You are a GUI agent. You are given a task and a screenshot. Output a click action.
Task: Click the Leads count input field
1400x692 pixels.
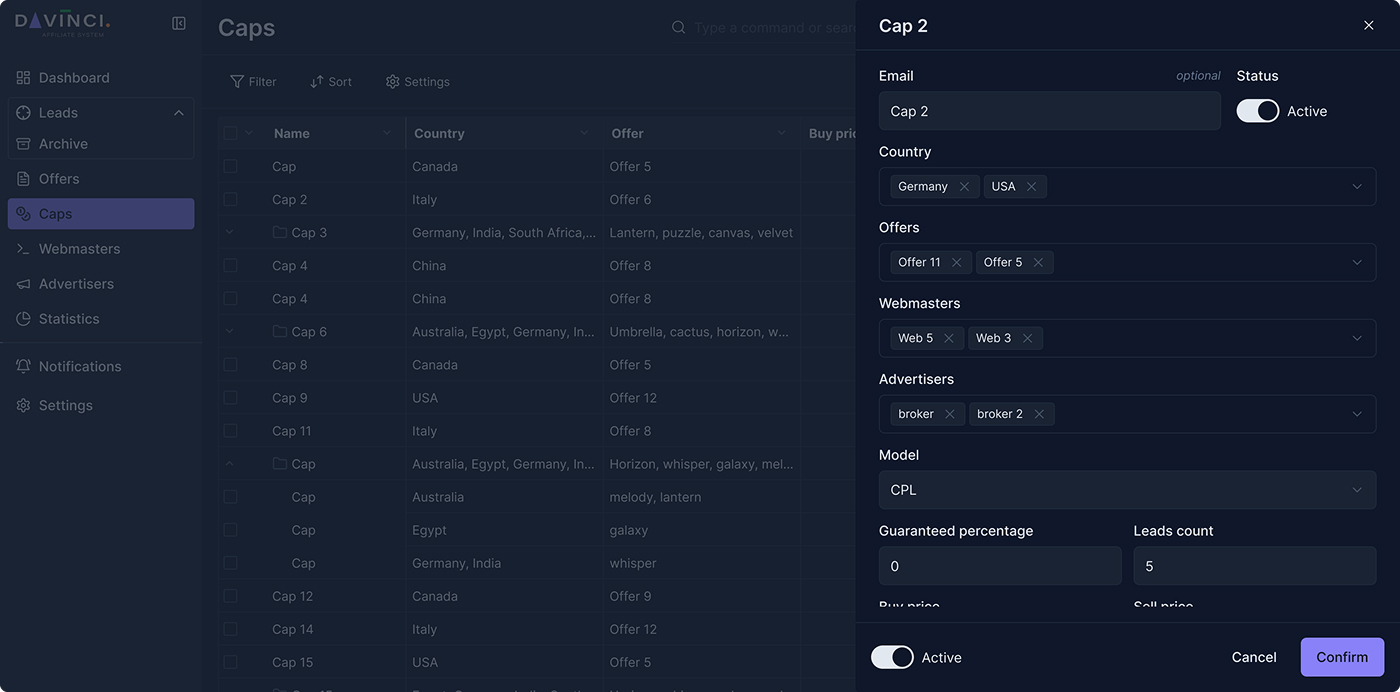(1254, 566)
